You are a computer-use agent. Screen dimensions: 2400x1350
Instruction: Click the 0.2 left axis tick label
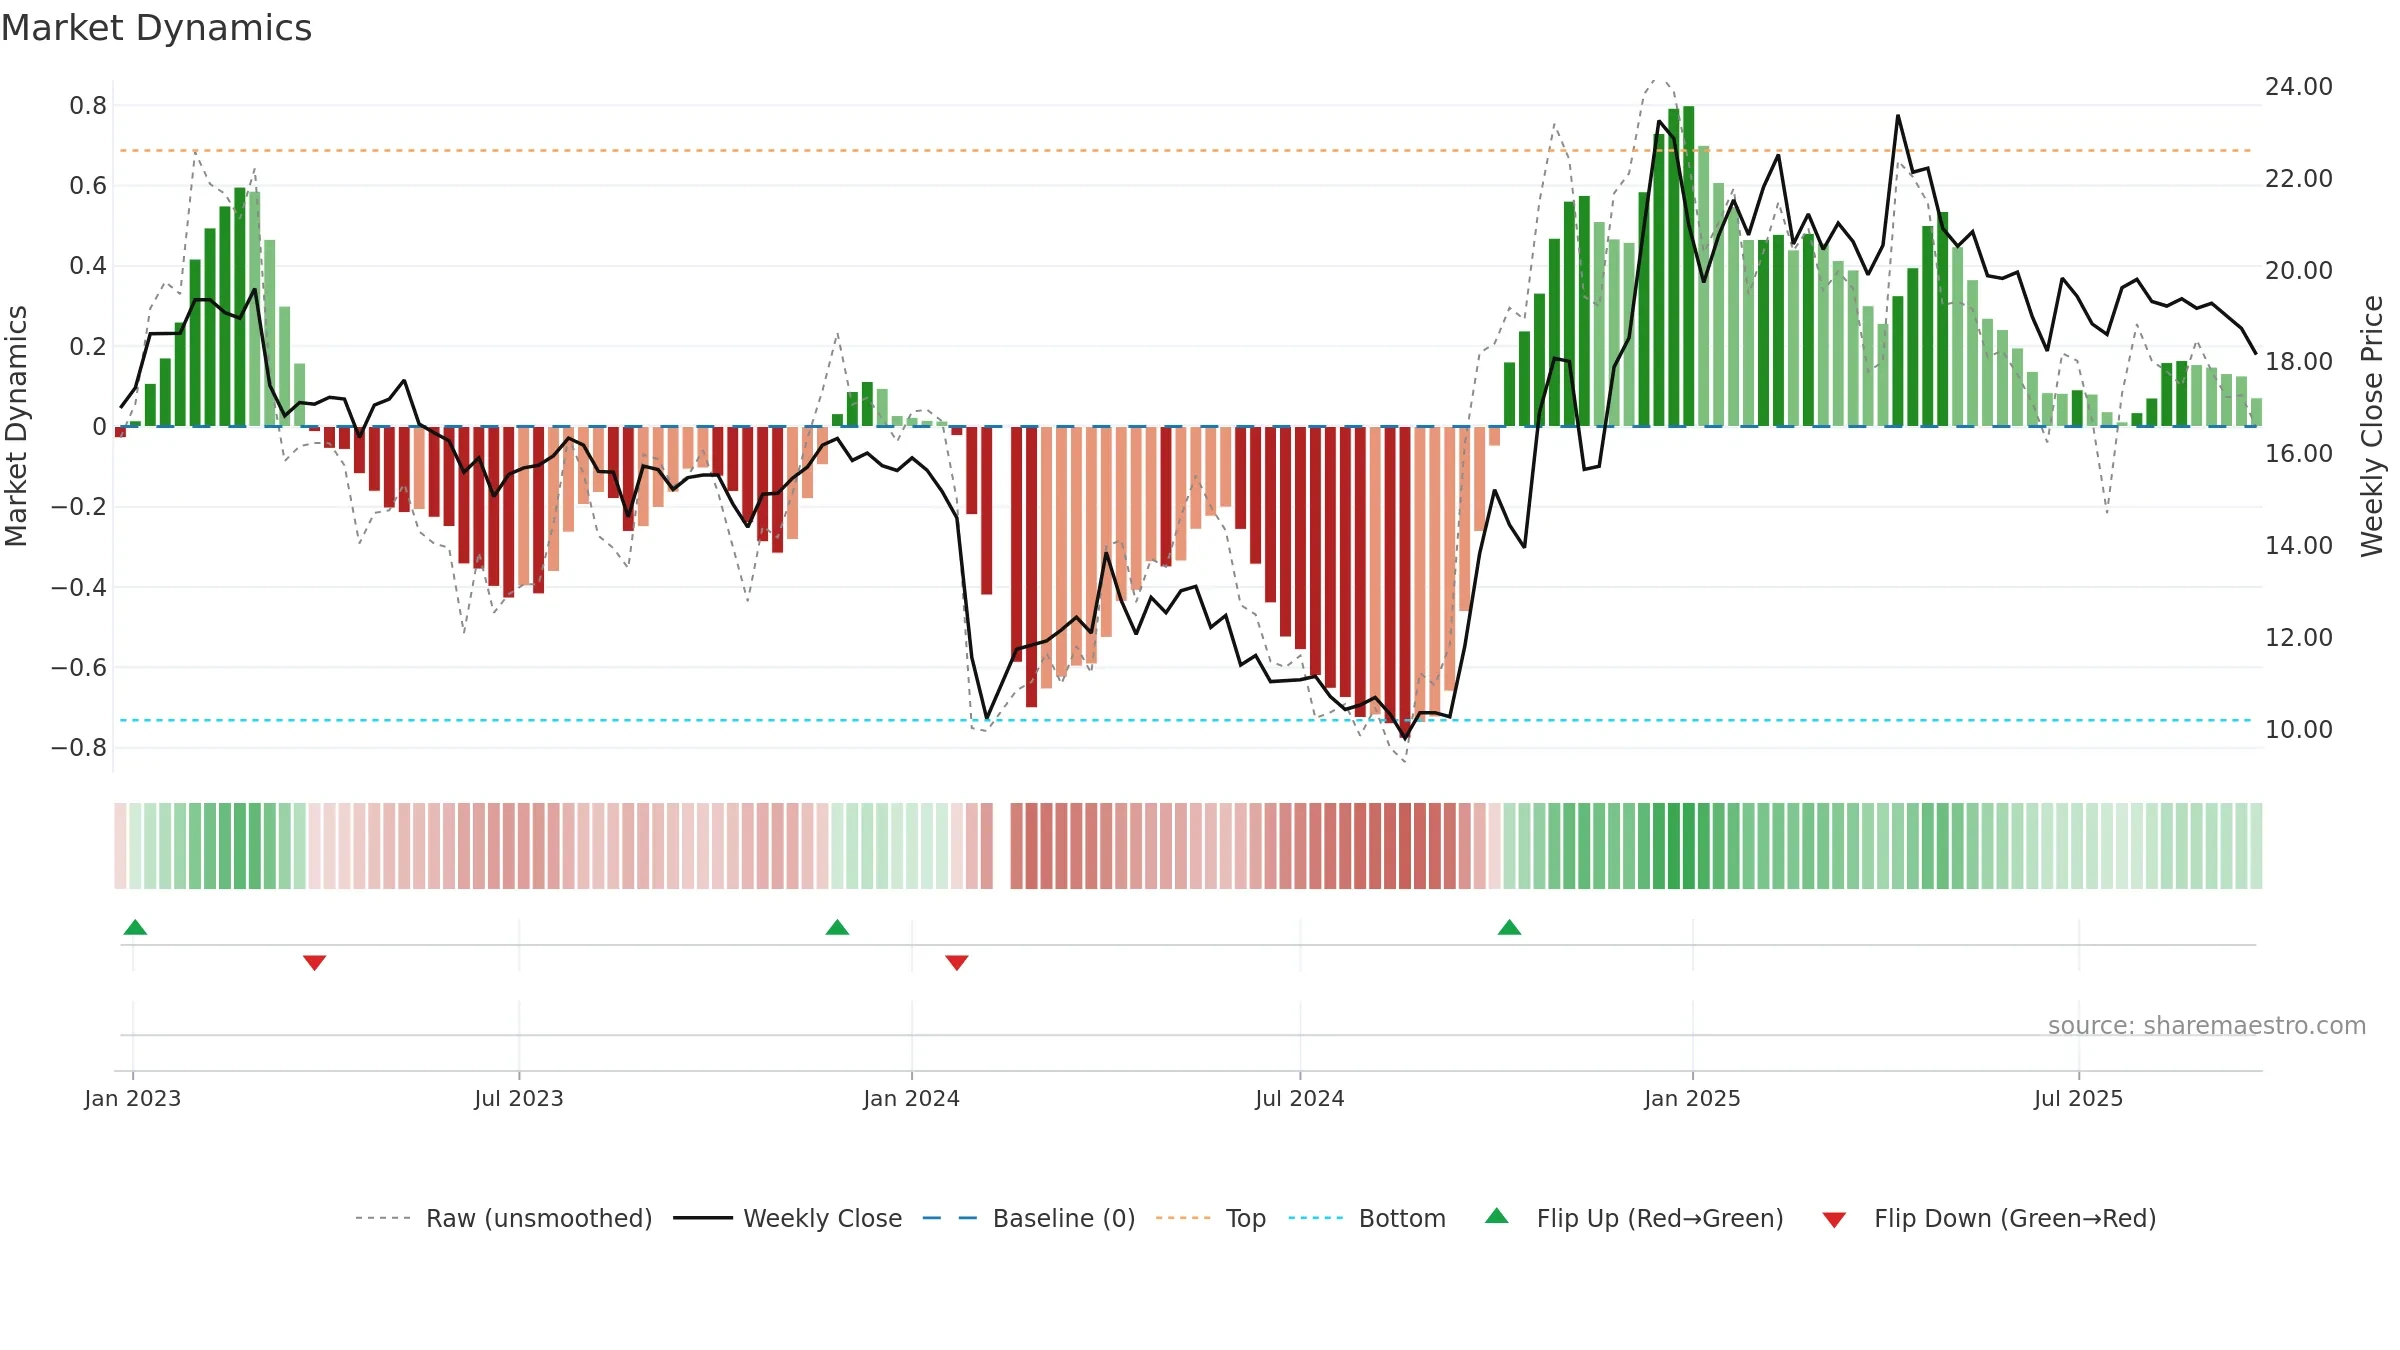point(88,347)
